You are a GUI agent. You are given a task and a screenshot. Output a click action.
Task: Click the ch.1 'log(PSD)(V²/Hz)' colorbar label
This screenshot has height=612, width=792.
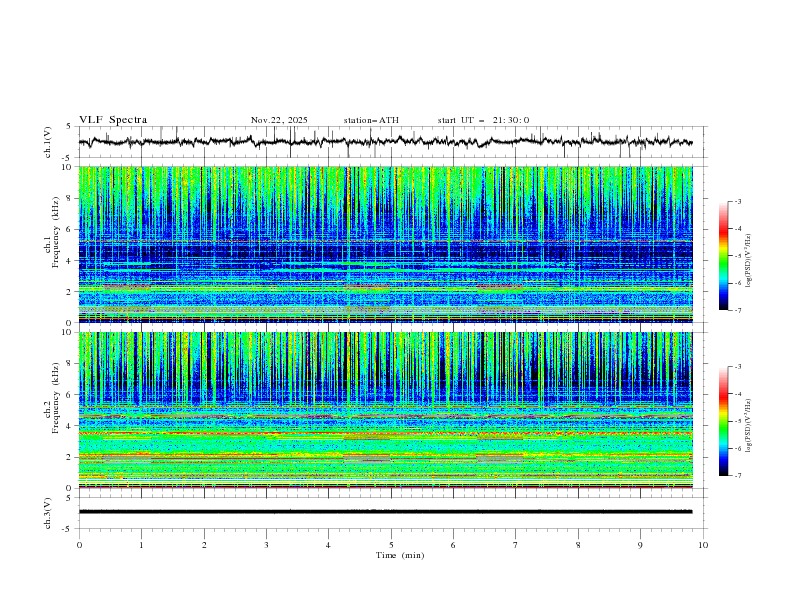tap(748, 261)
